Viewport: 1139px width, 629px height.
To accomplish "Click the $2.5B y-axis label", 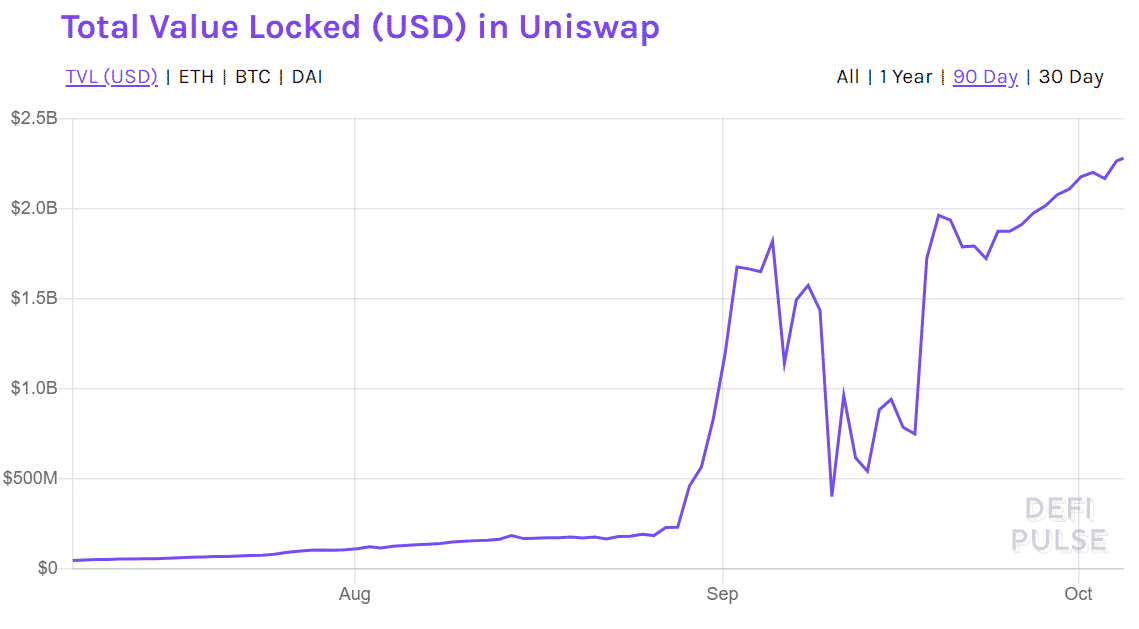I will click(34, 119).
